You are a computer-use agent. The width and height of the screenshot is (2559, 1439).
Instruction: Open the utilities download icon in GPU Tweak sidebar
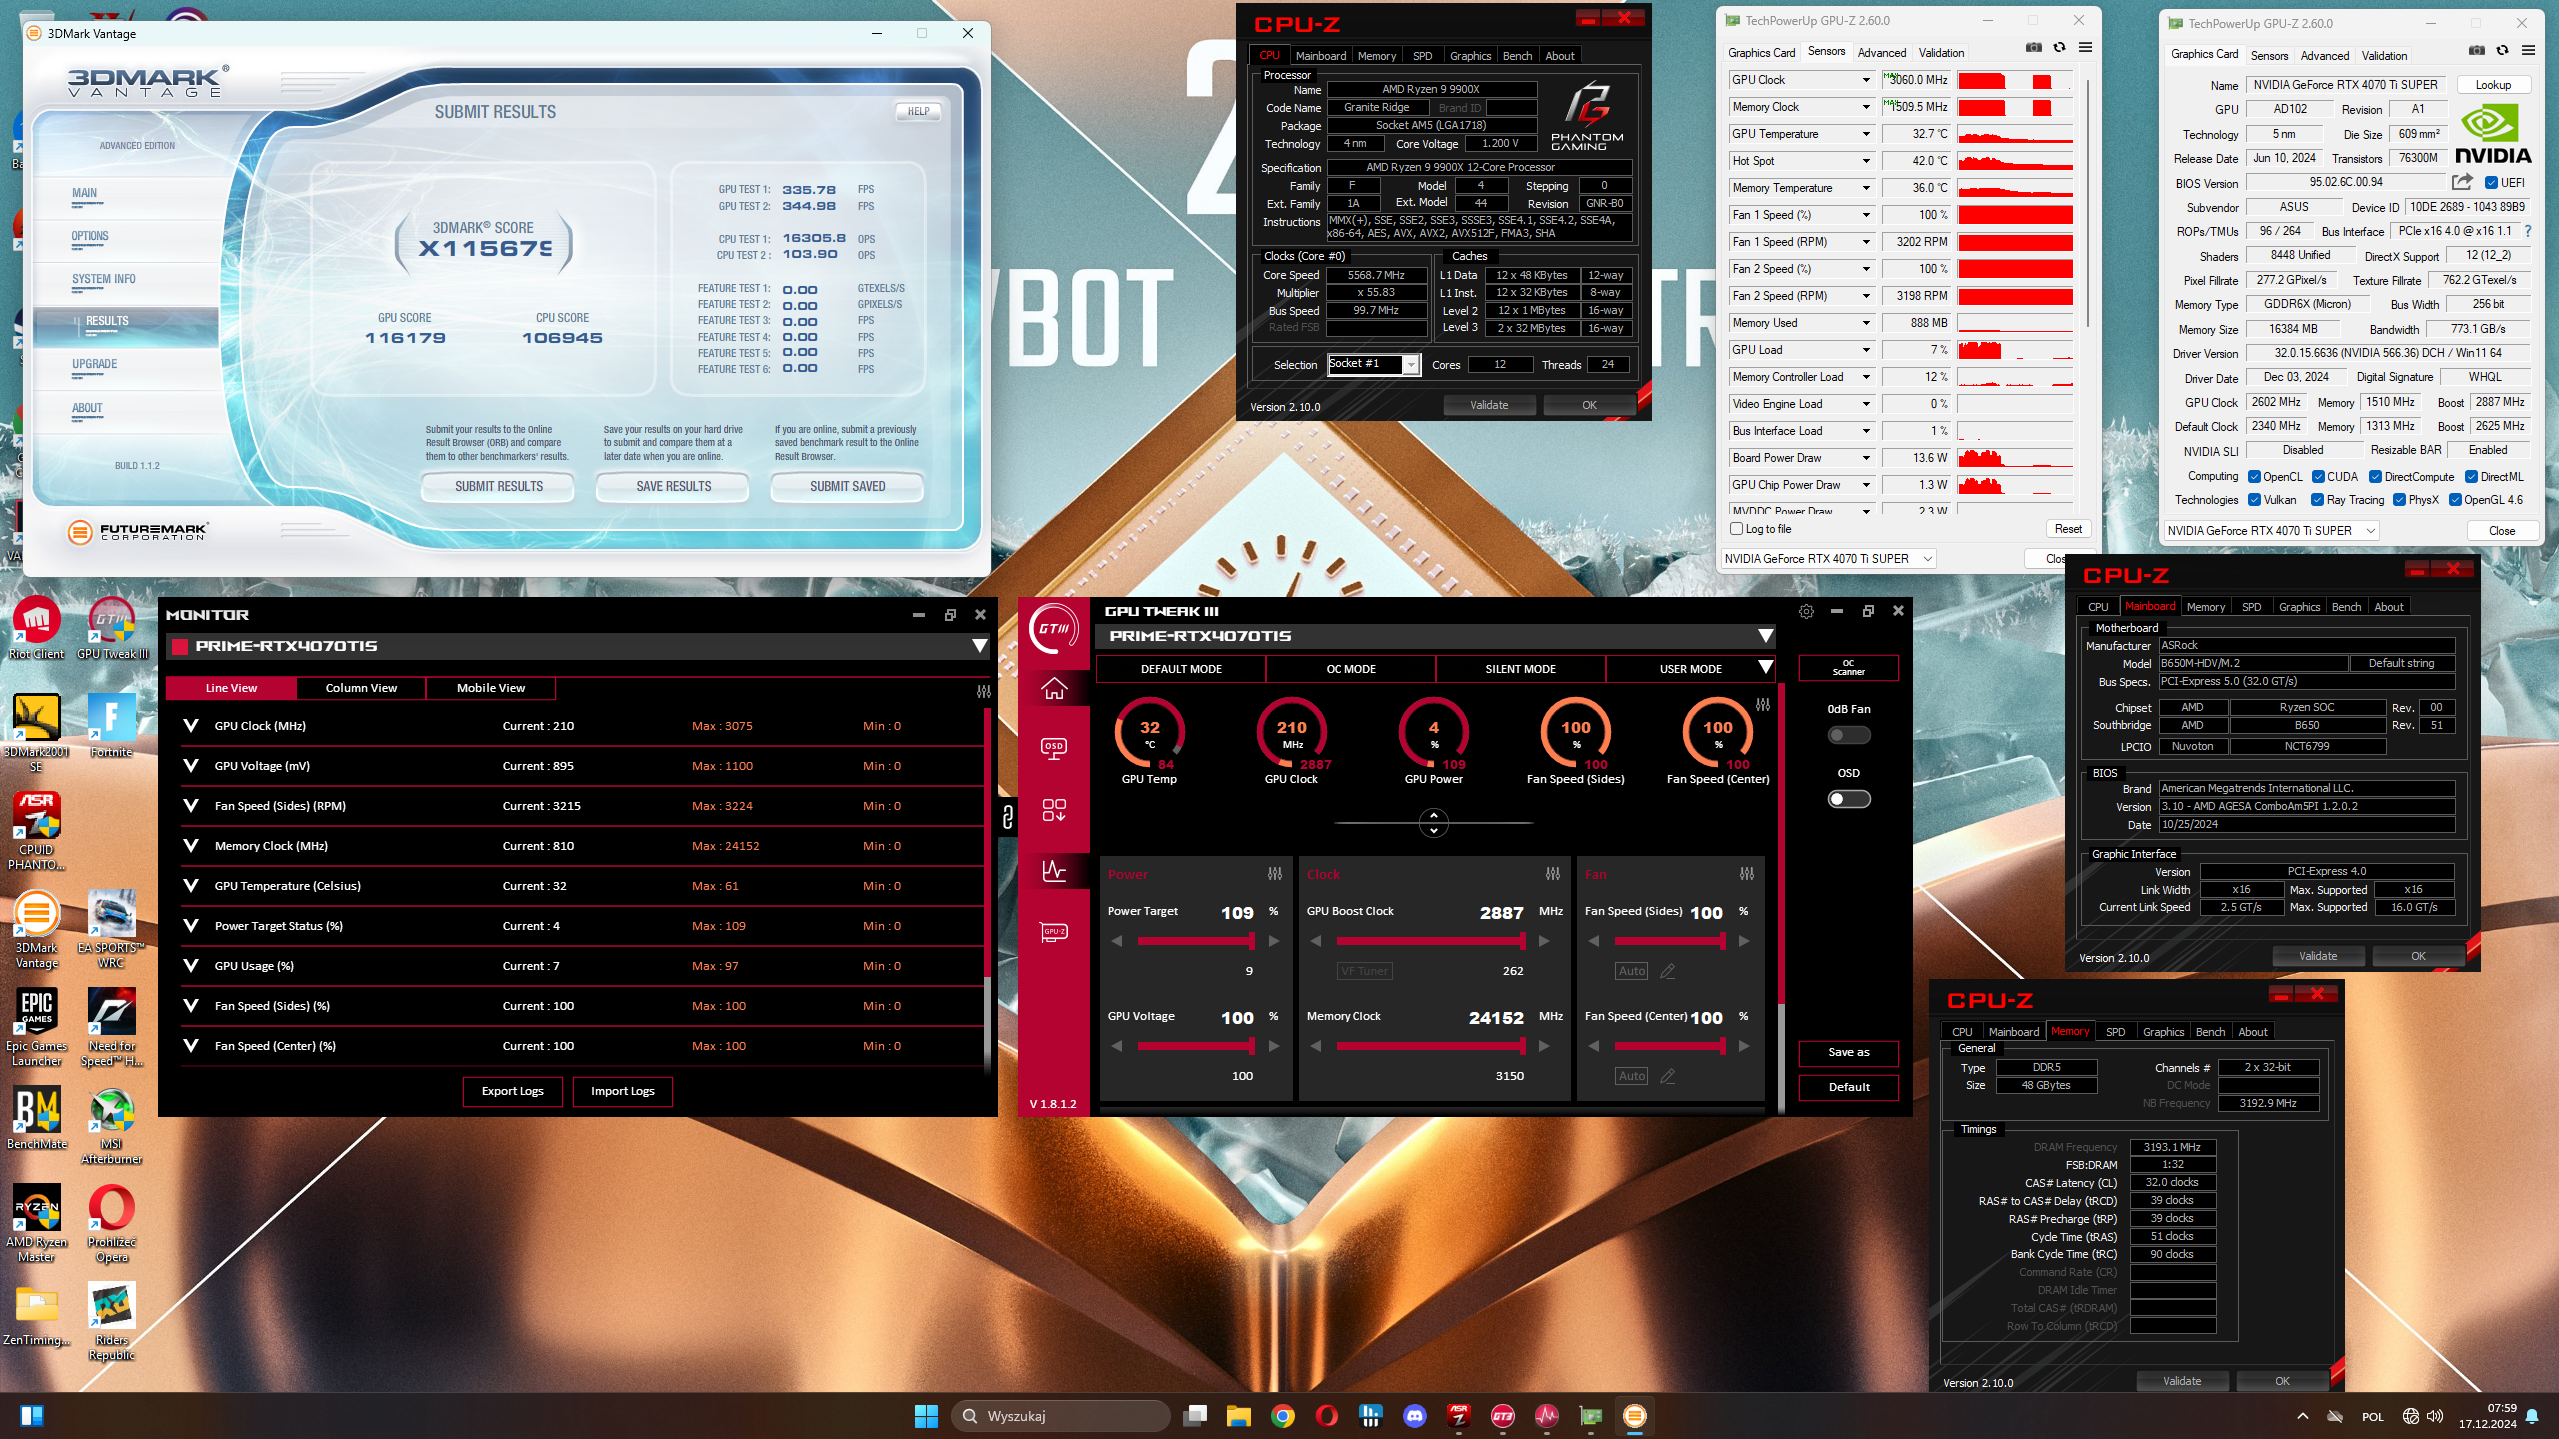click(1053, 810)
